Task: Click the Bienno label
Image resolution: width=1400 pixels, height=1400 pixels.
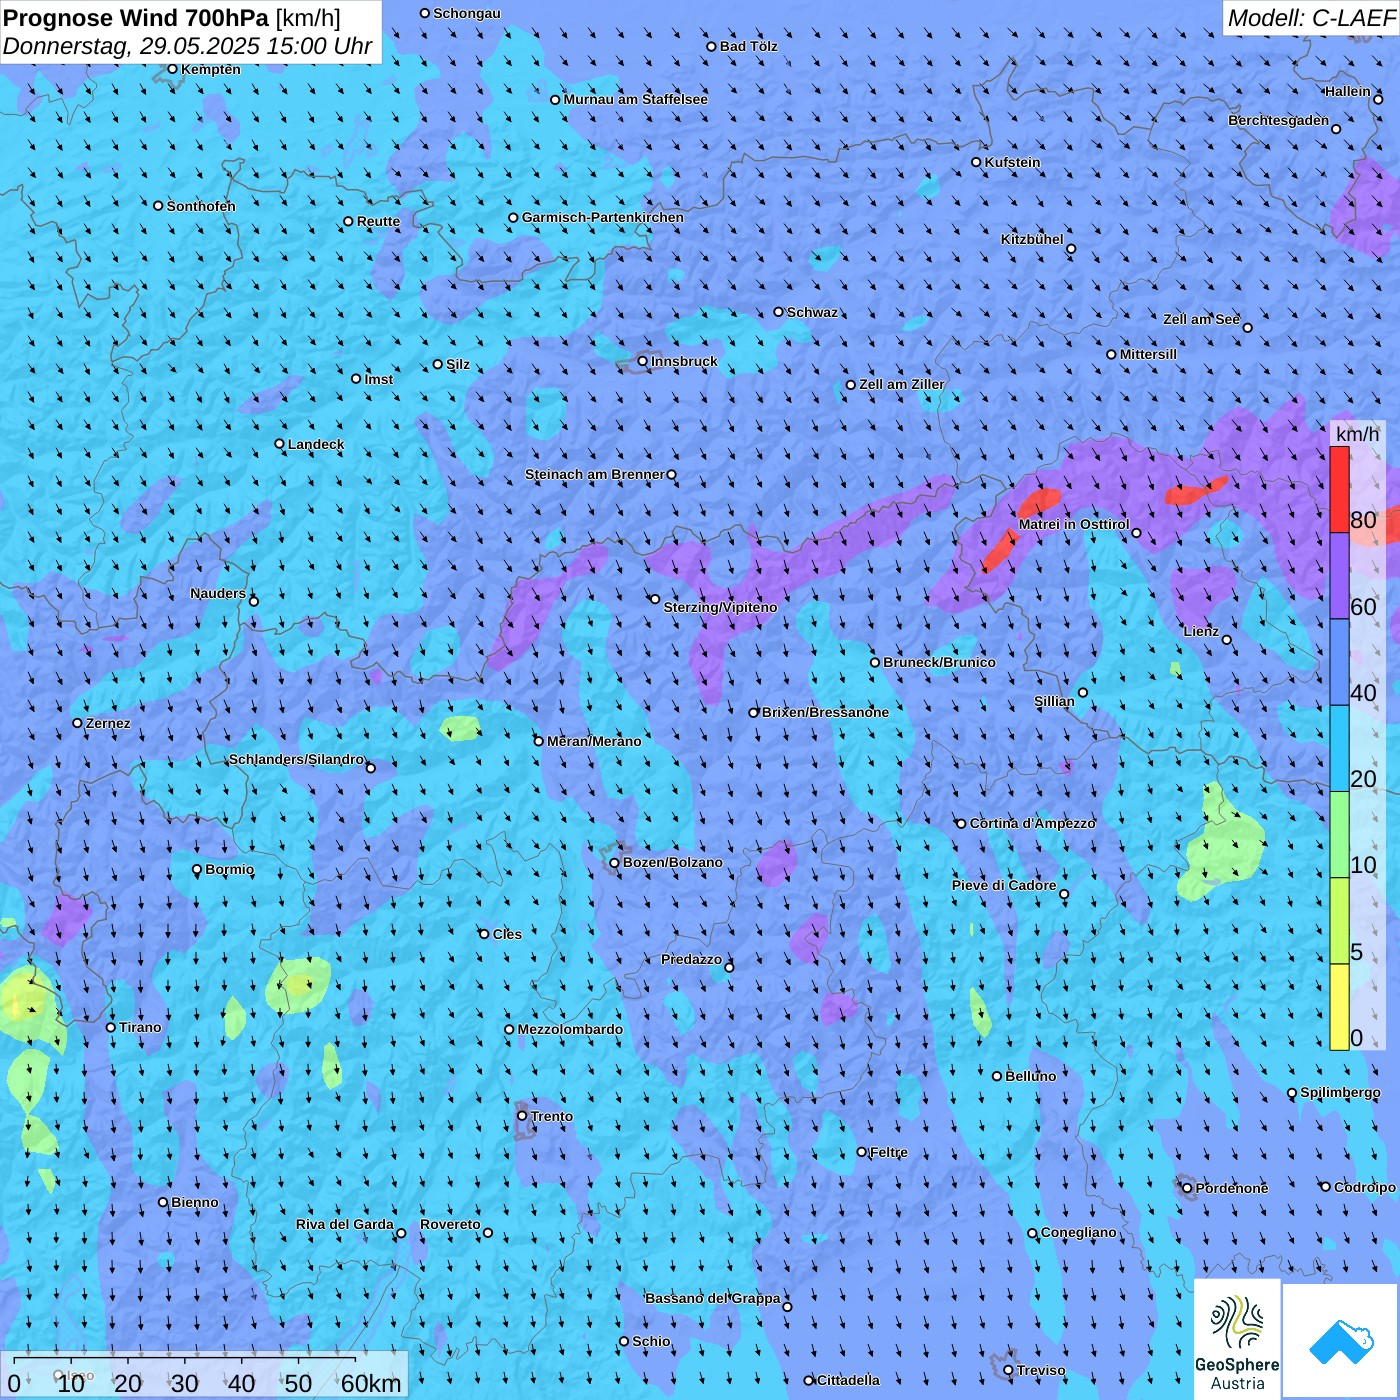Action: 195,1202
